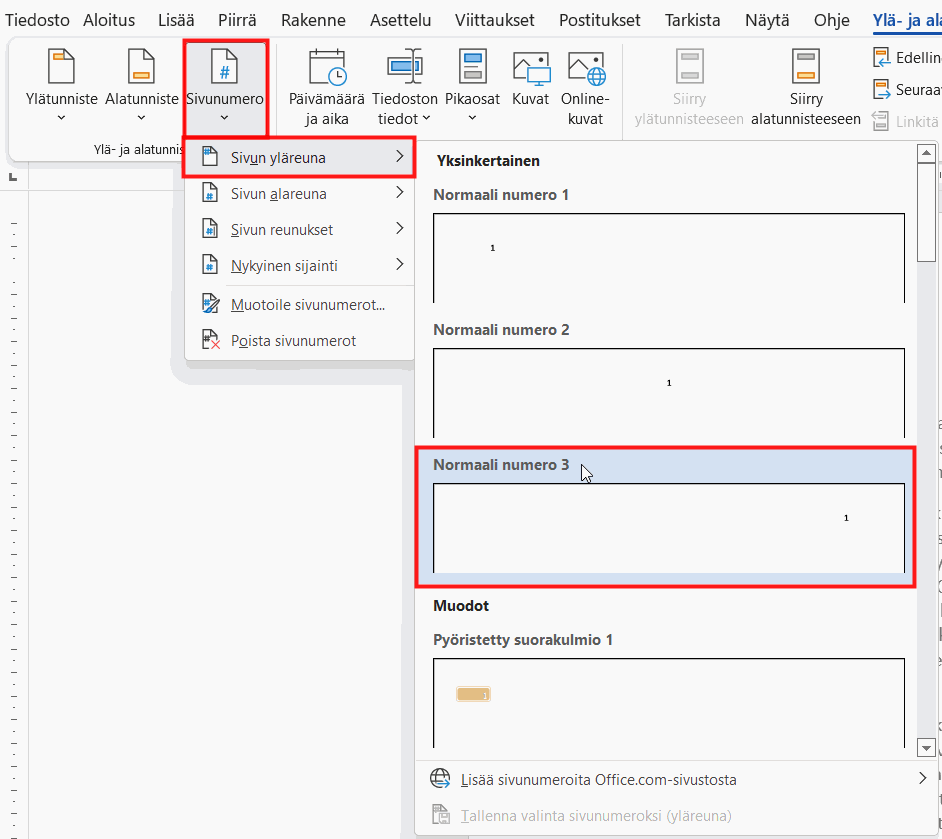Click the Seuraava next section icon

click(881, 89)
